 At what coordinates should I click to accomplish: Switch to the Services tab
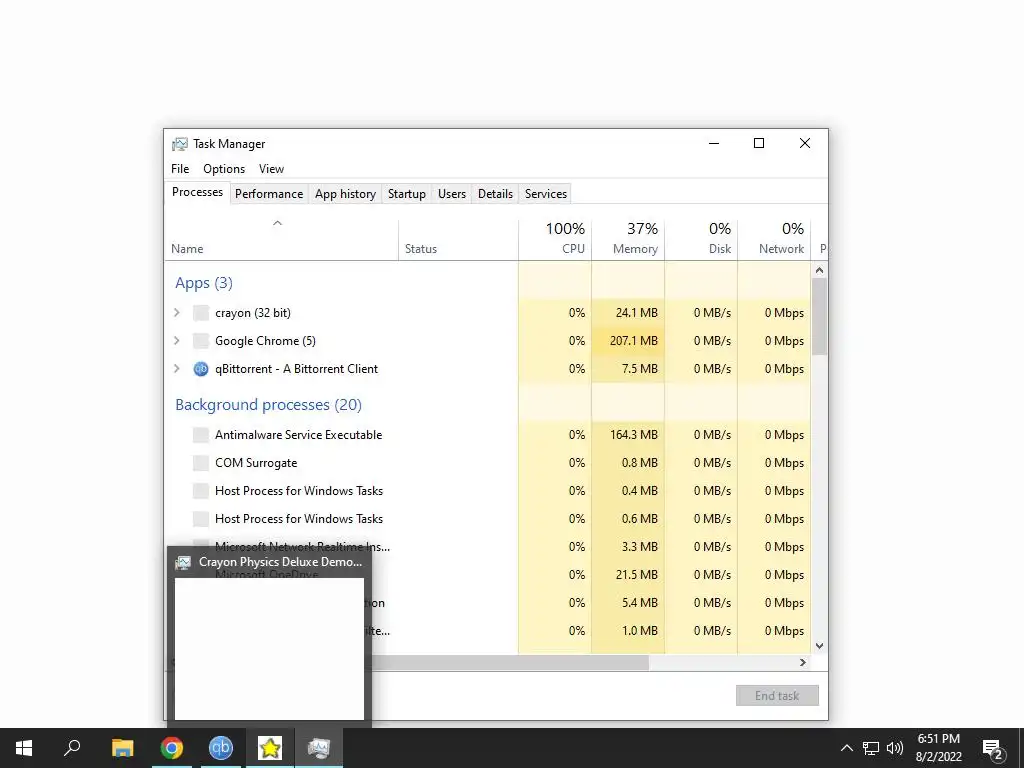point(546,194)
